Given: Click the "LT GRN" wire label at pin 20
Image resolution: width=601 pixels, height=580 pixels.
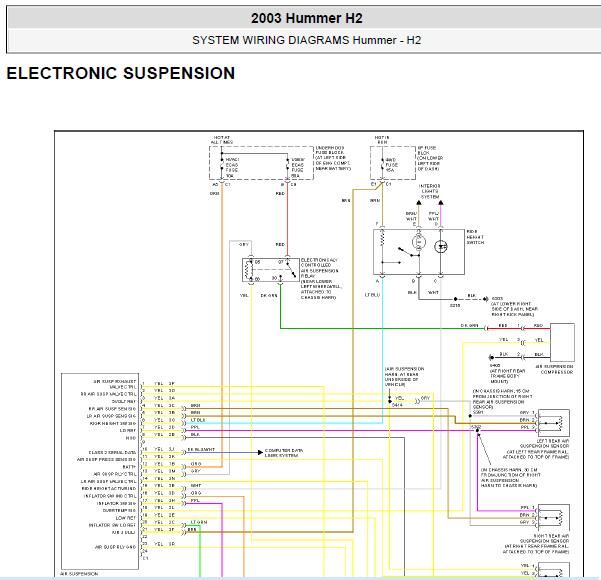Looking at the screenshot, I should coord(199,522).
